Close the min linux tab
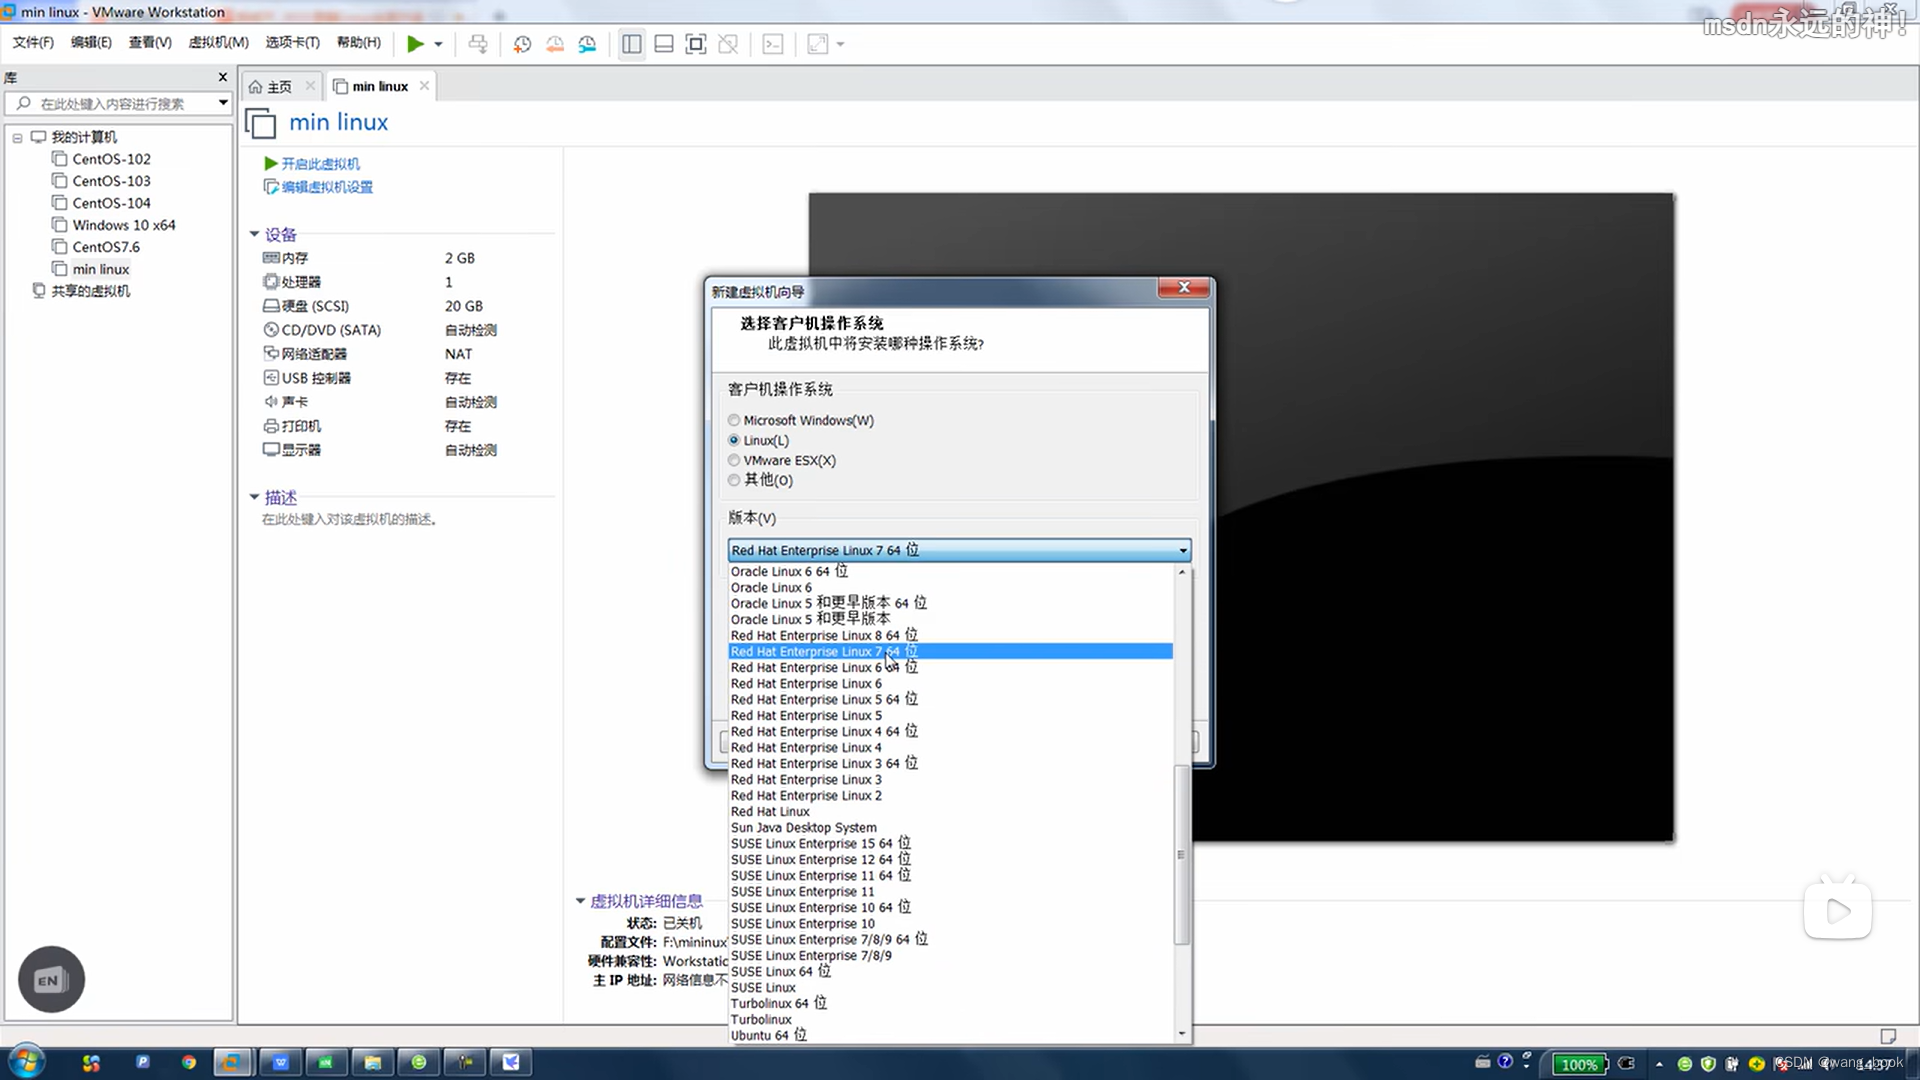Image resolution: width=1920 pixels, height=1080 pixels. tap(425, 86)
